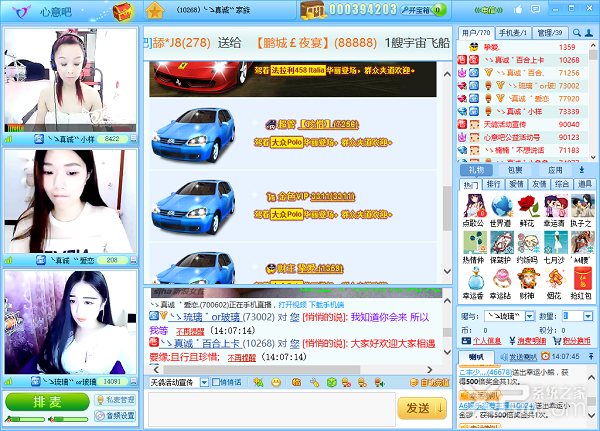Toggle speaker mute next to right volume bar
600x431 pixels.
point(51,419)
